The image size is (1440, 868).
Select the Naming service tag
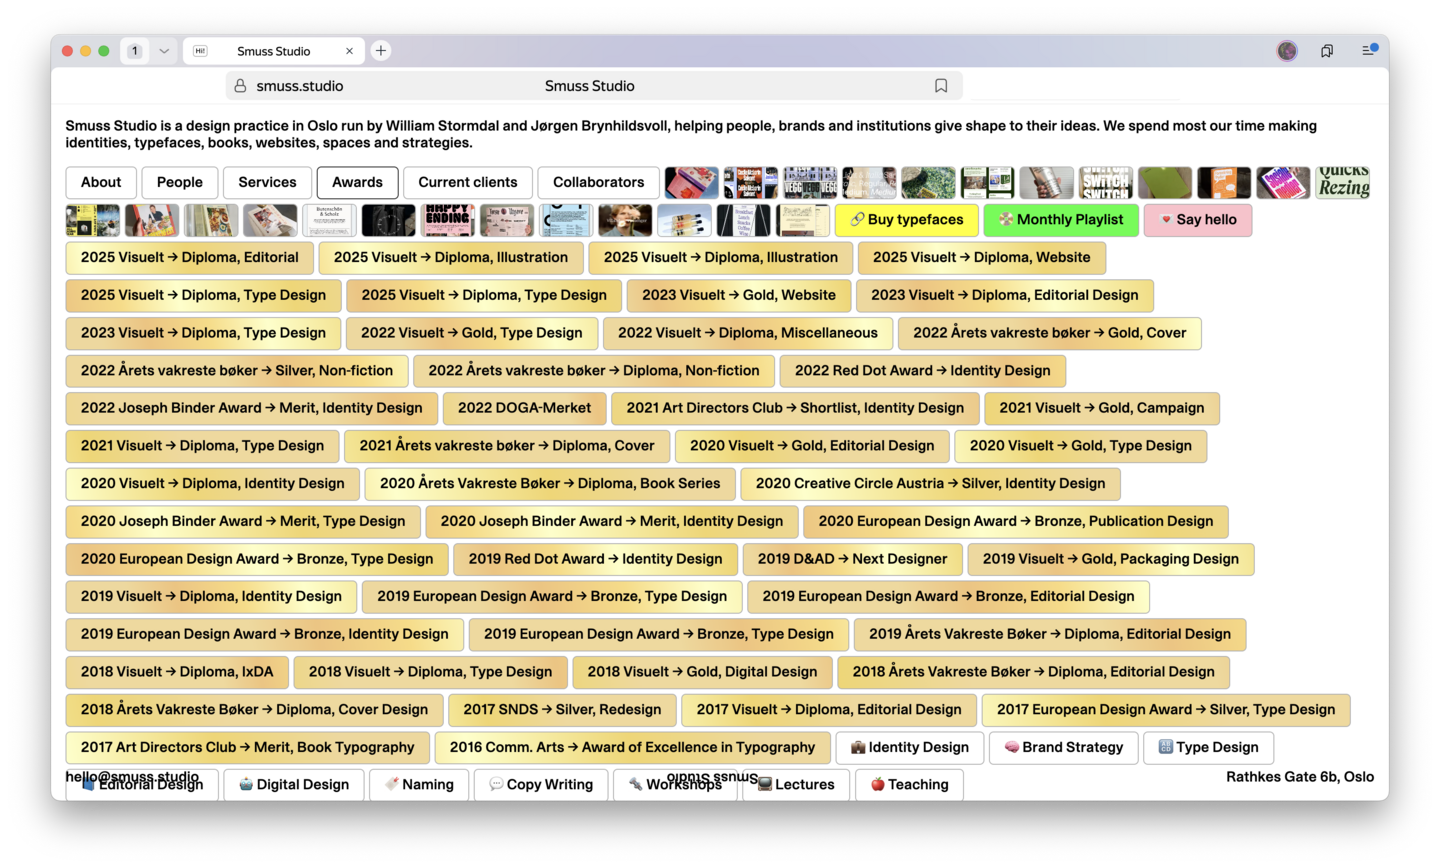(x=419, y=785)
